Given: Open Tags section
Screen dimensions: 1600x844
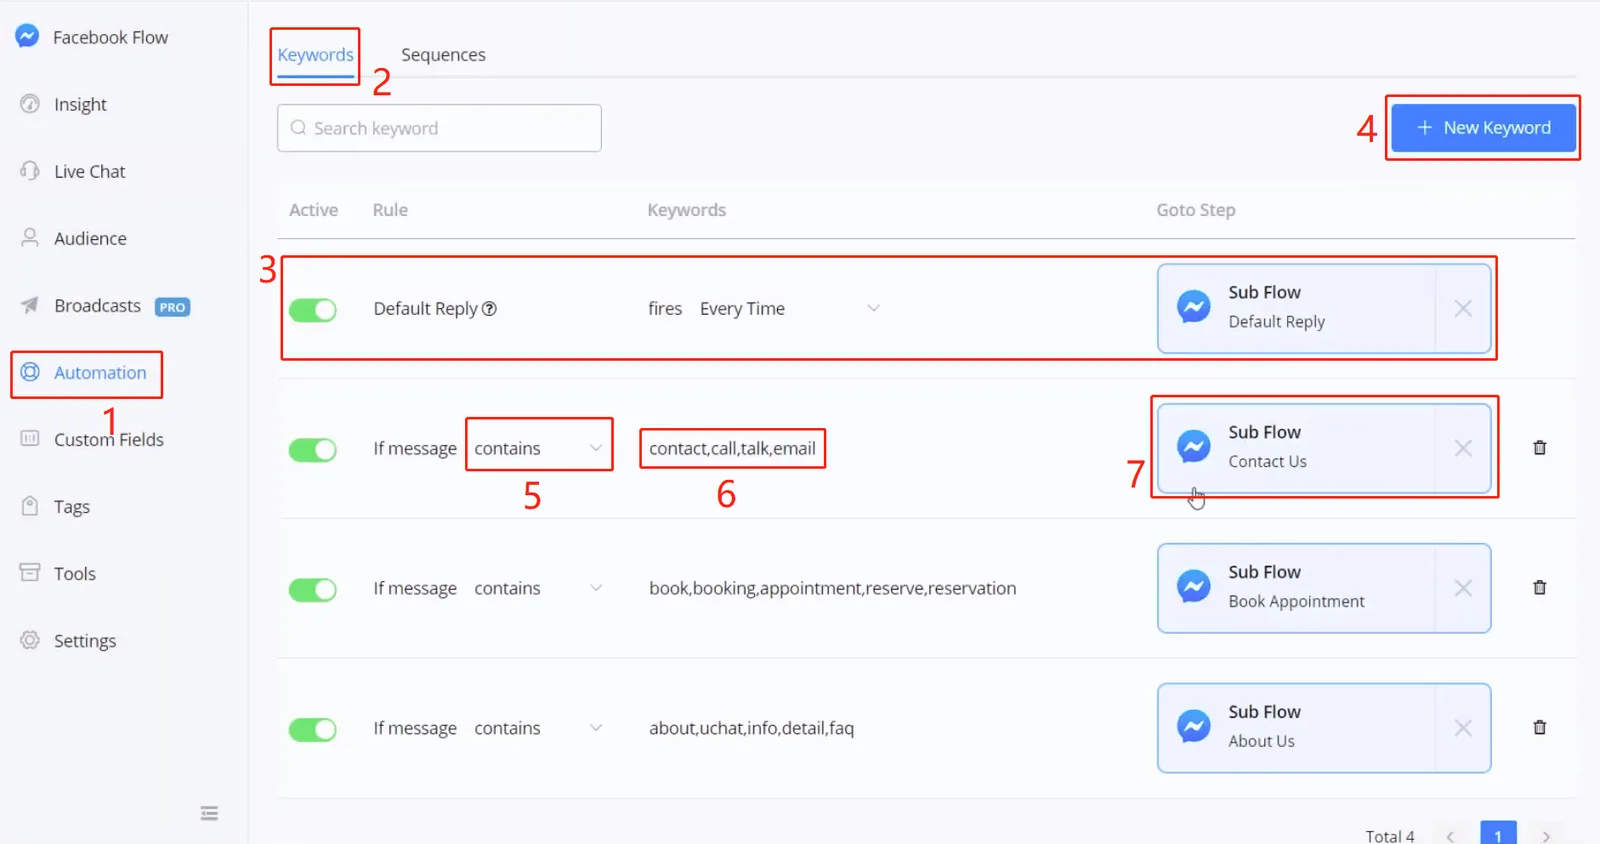Looking at the screenshot, I should tap(72, 506).
